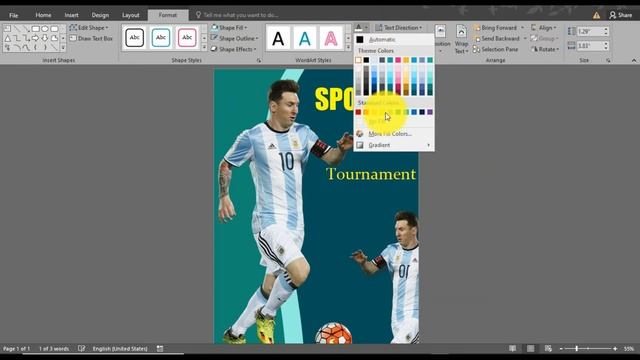The image size is (640, 360).
Task: Switch to the Home tab
Action: pos(43,15)
